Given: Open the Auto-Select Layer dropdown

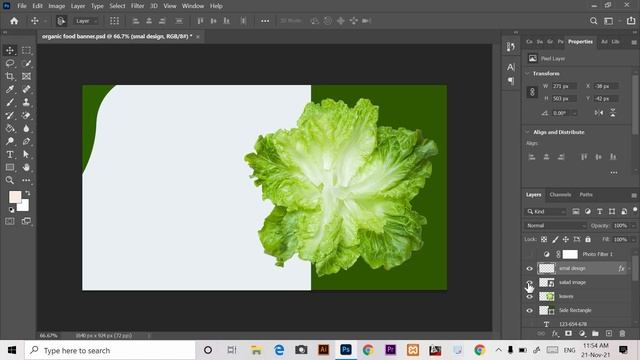Looking at the screenshot, I should [86, 21].
